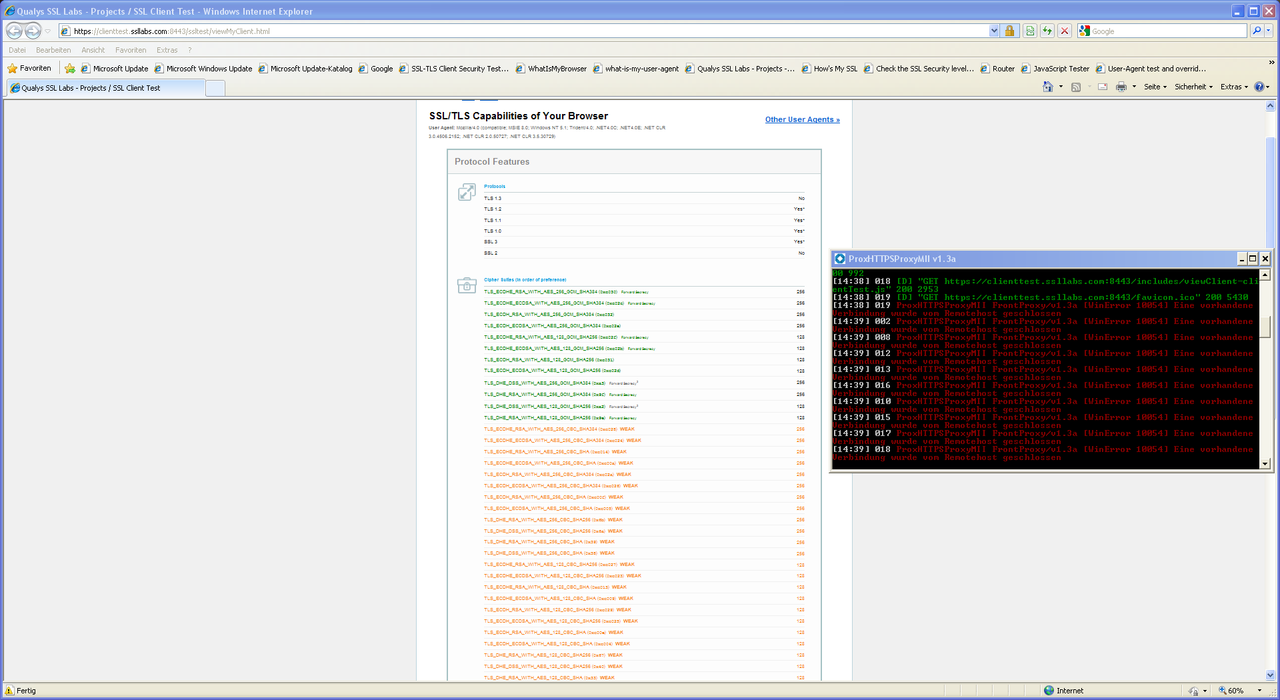1280x700 pixels.
Task: Open the what-is-my-user-agent bookmark
Action: coord(637,69)
